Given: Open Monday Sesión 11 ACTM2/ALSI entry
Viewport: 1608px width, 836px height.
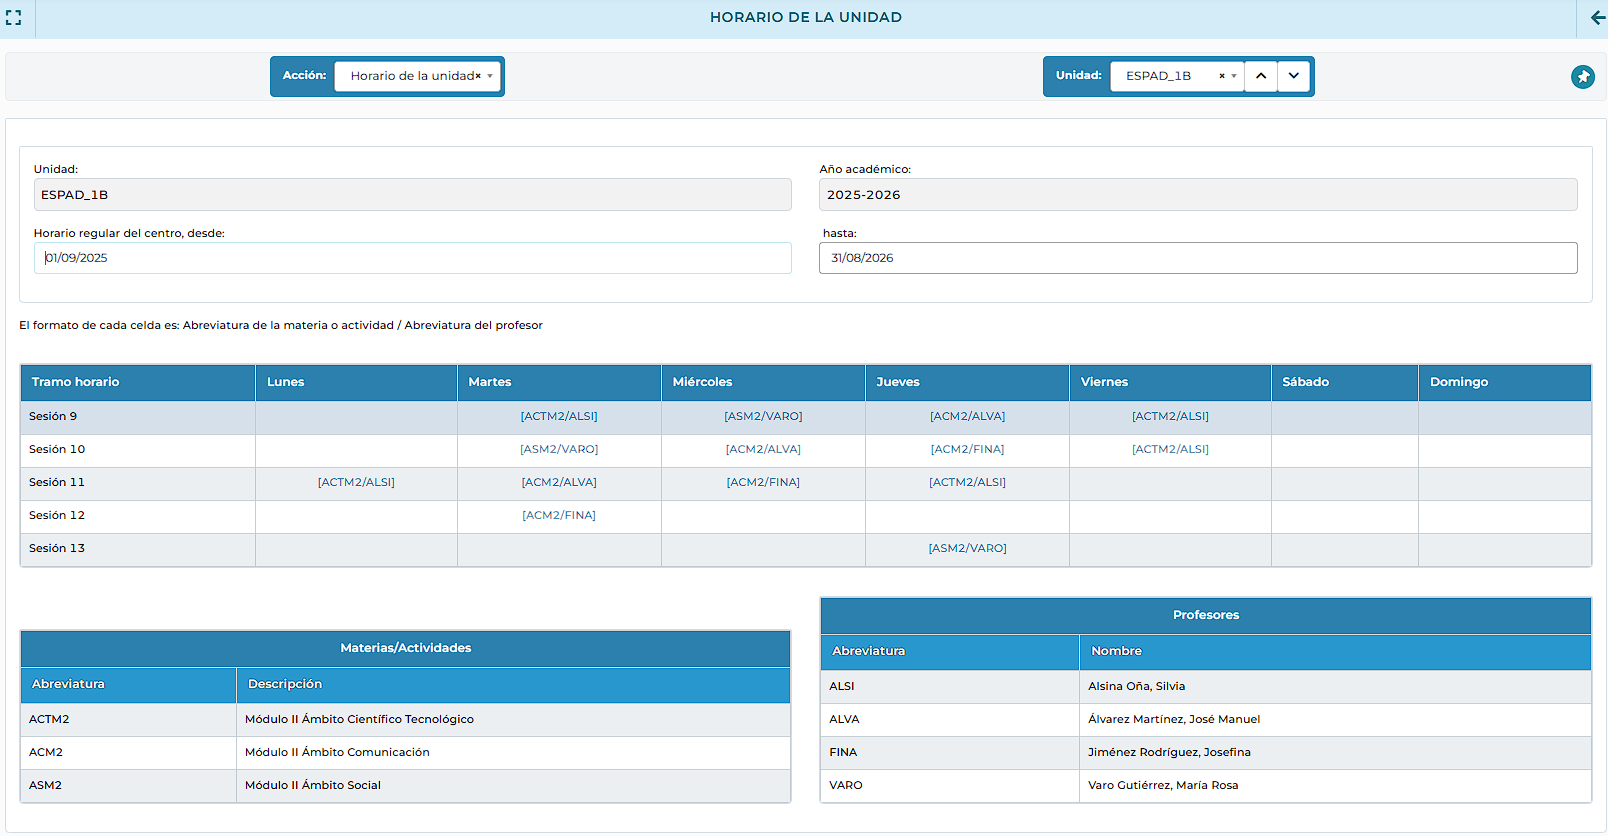Looking at the screenshot, I should pos(356,483).
